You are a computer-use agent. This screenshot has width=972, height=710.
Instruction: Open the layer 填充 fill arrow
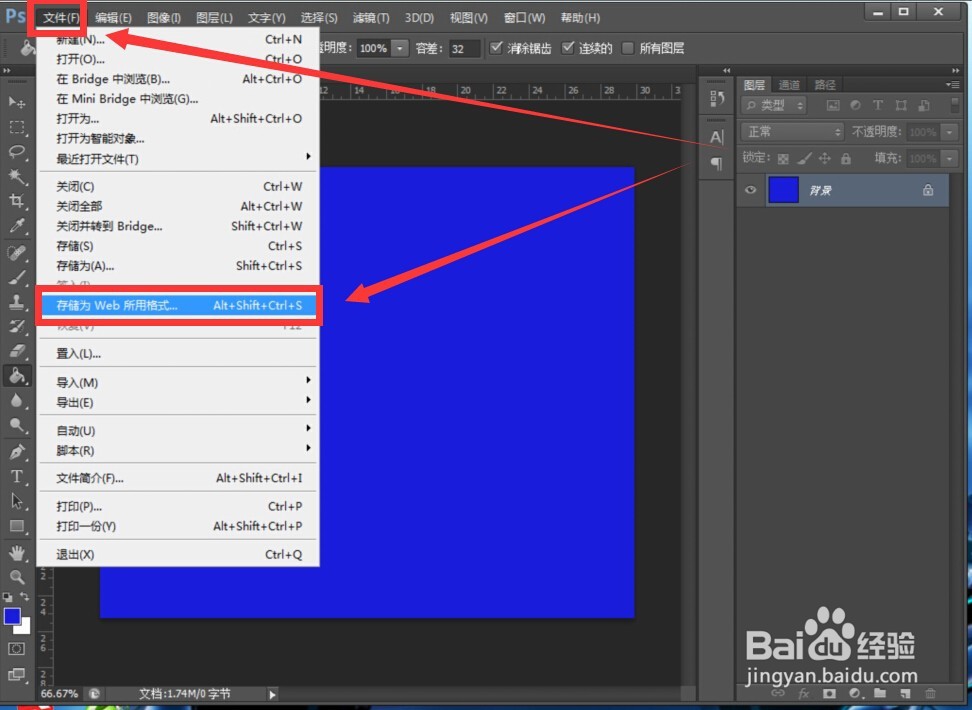point(950,159)
